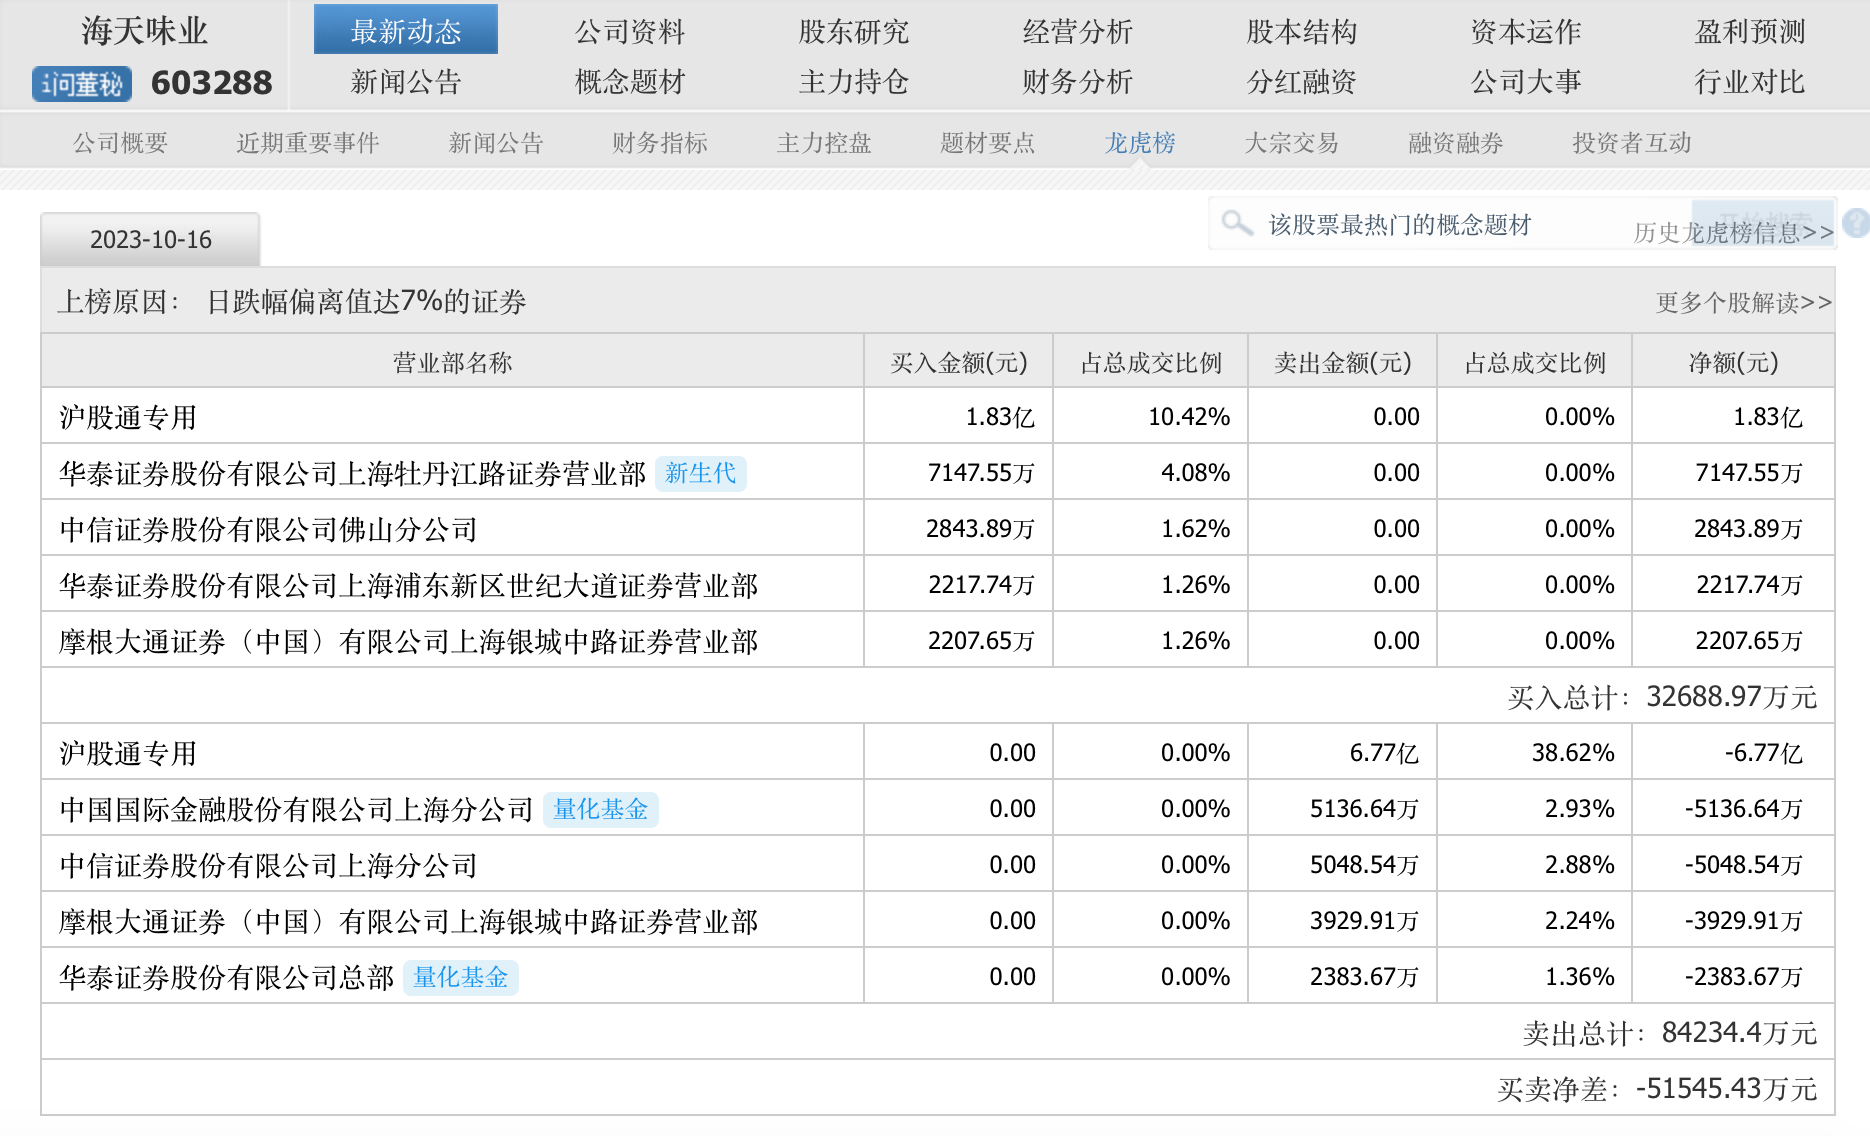Click 量化基金 tag beside 华泰证券总部
The height and width of the screenshot is (1136, 1870).
[460, 977]
